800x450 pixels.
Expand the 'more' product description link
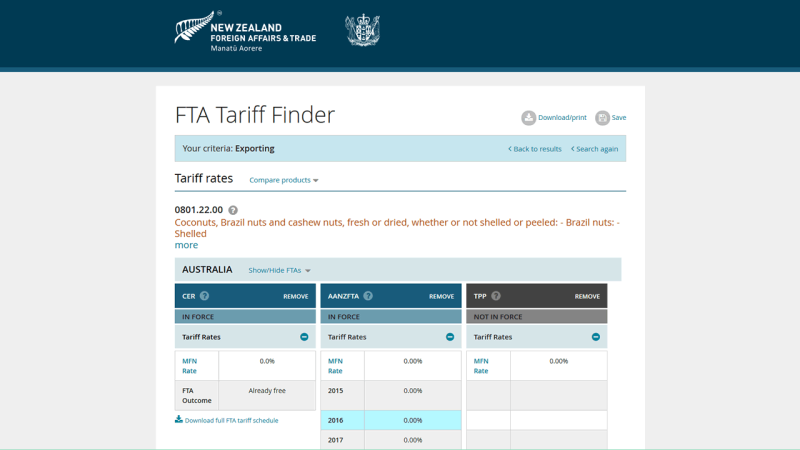186,245
